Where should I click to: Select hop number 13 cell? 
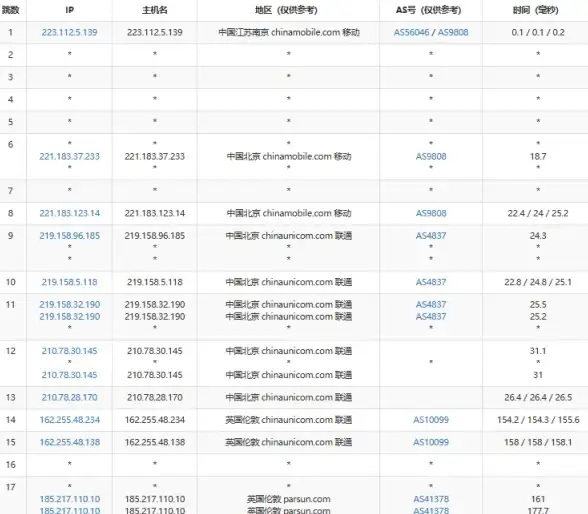[x=11, y=397]
